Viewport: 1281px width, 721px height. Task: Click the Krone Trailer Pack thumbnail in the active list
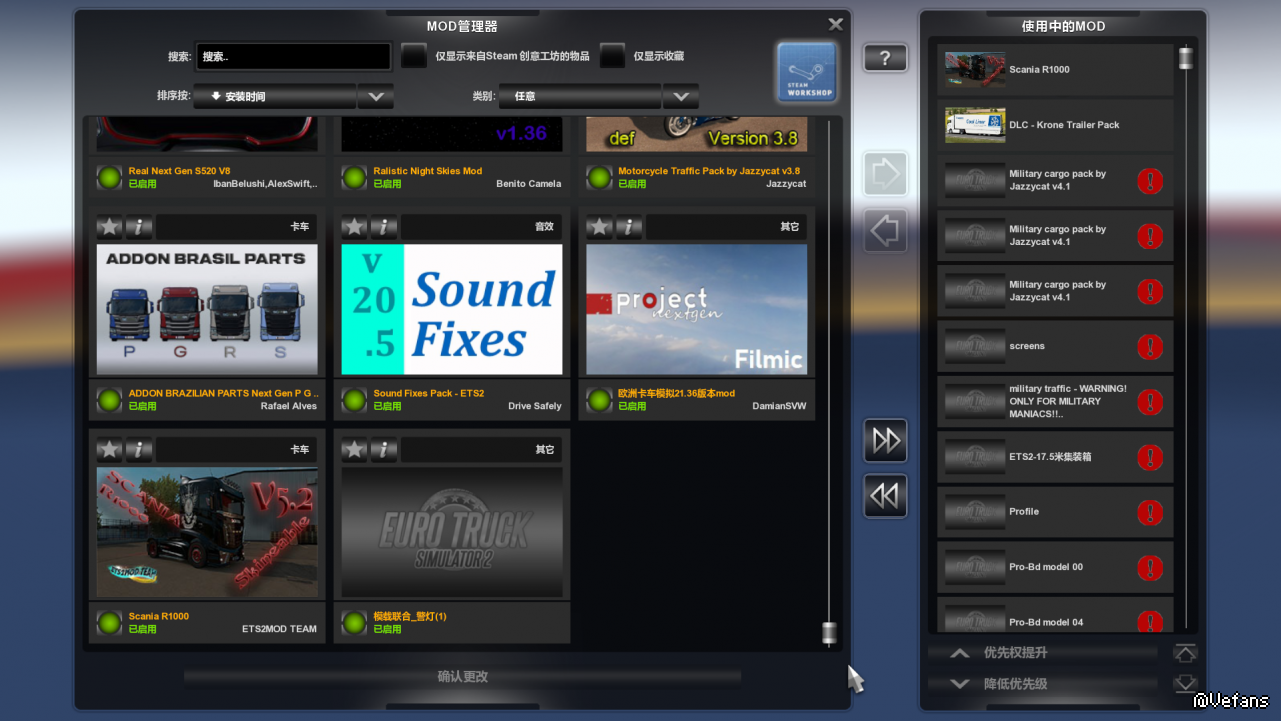(x=975, y=125)
